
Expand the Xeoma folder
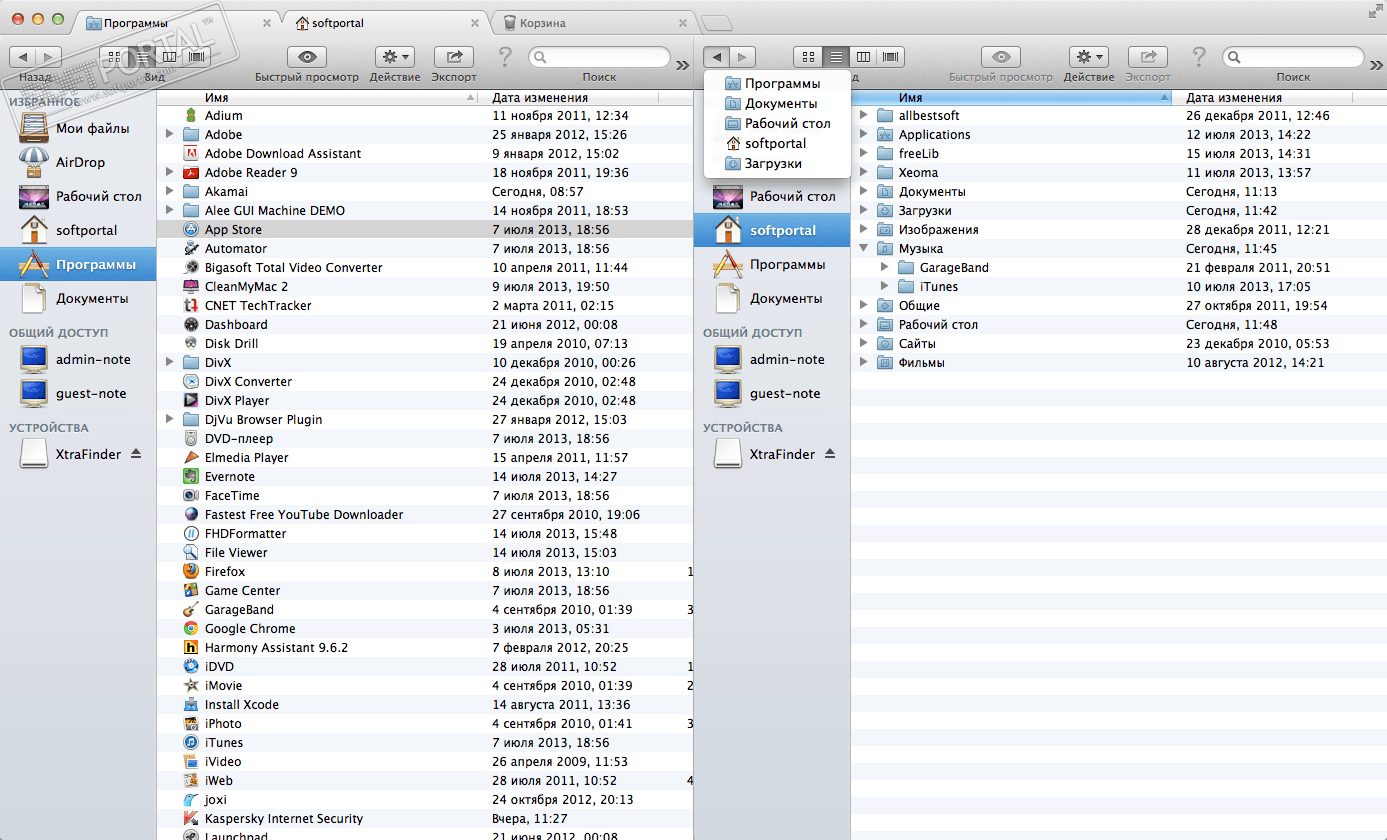point(864,173)
